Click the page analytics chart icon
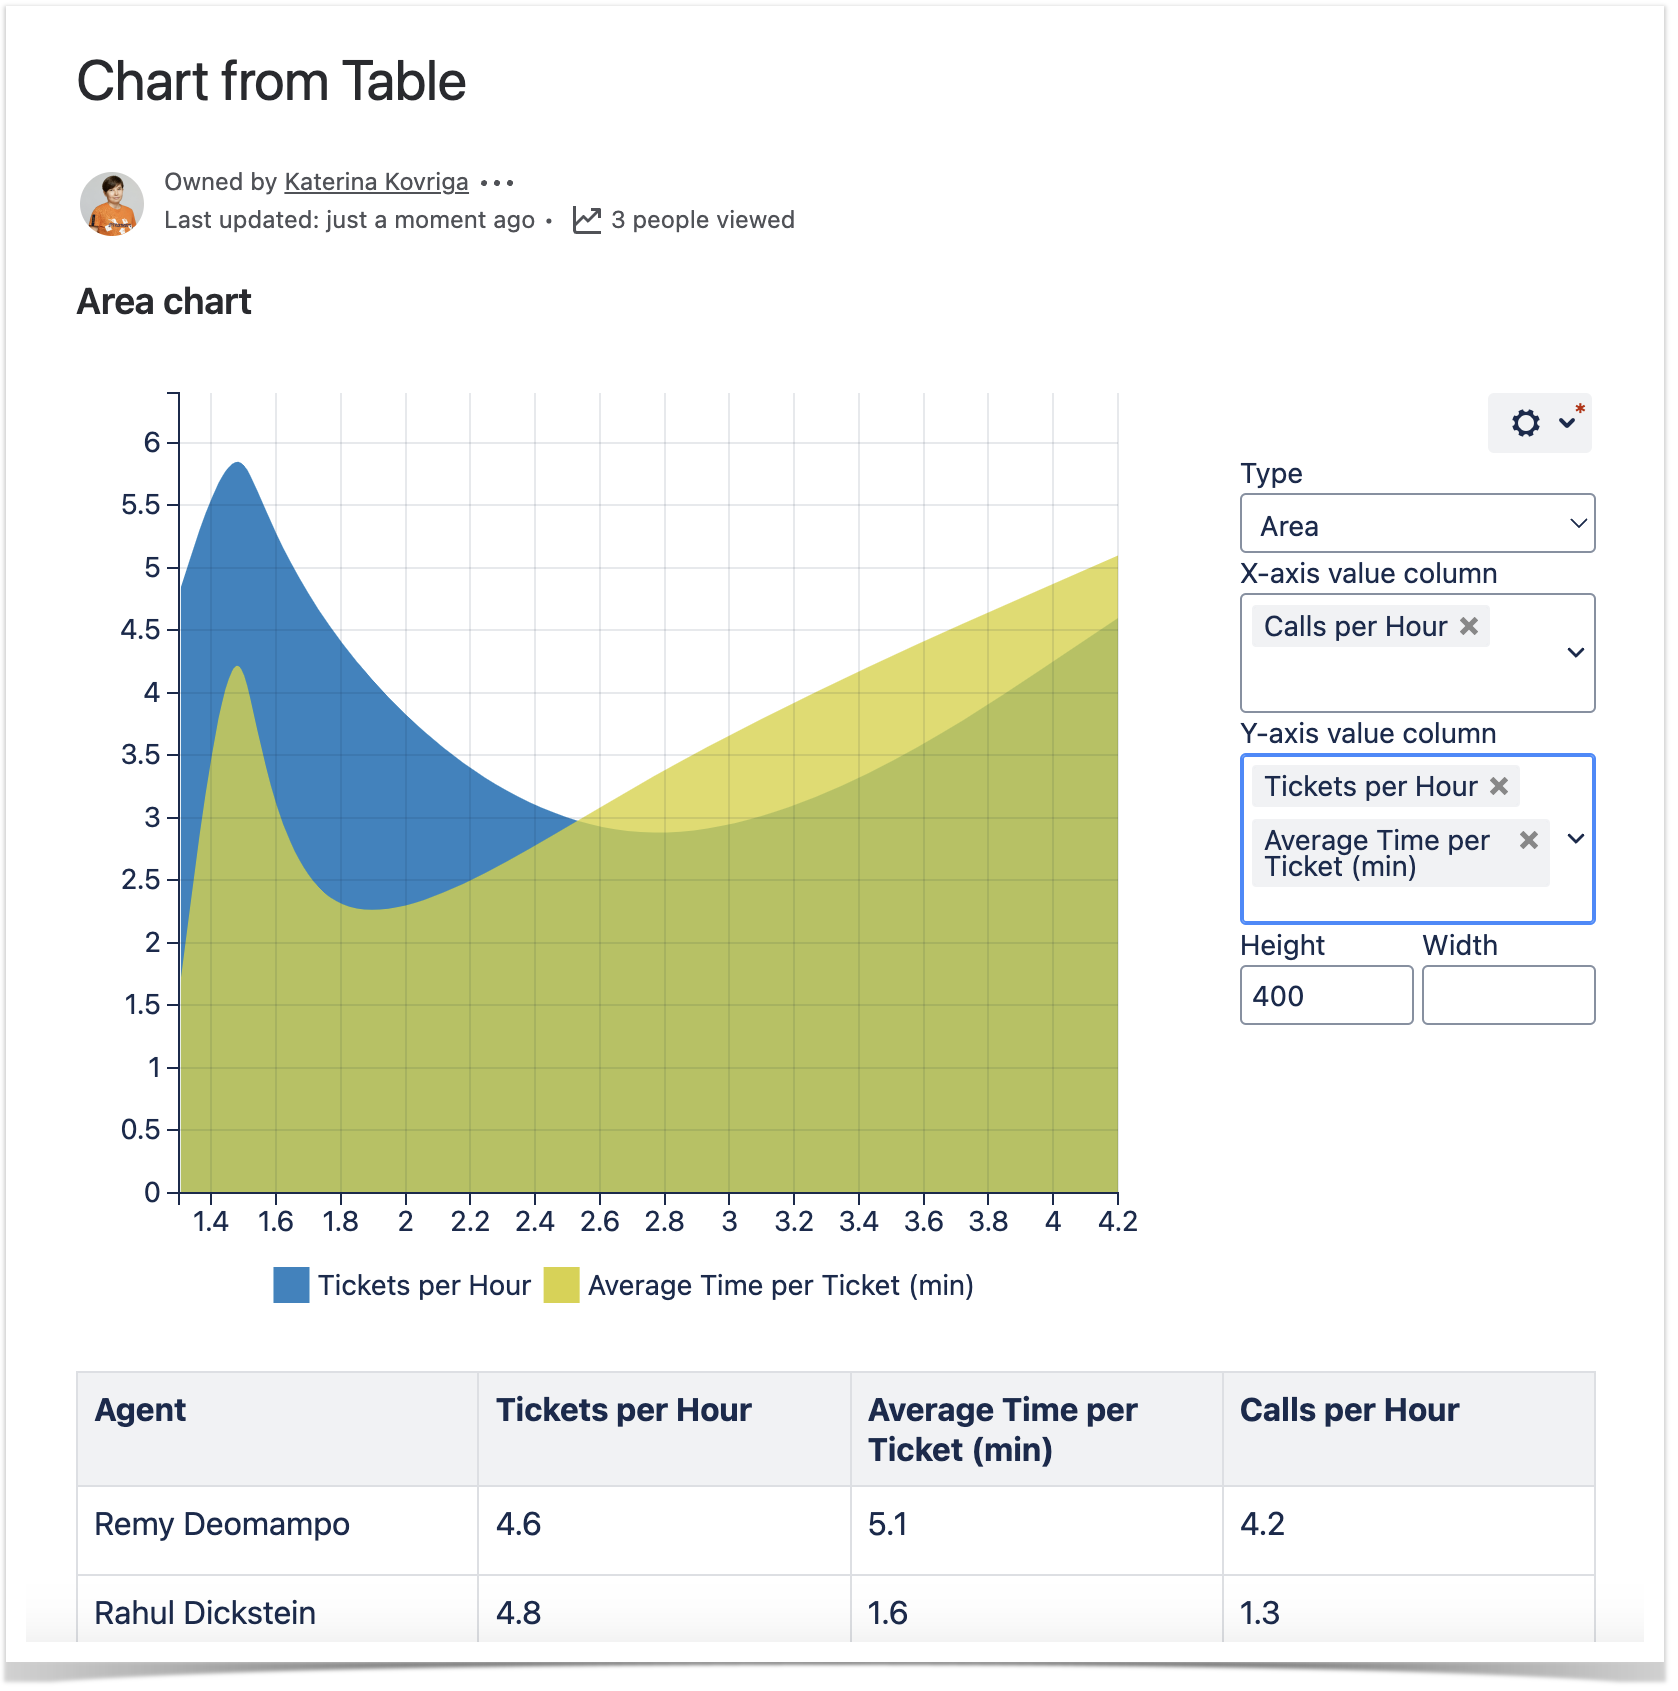This screenshot has width=1678, height=1691. [587, 220]
